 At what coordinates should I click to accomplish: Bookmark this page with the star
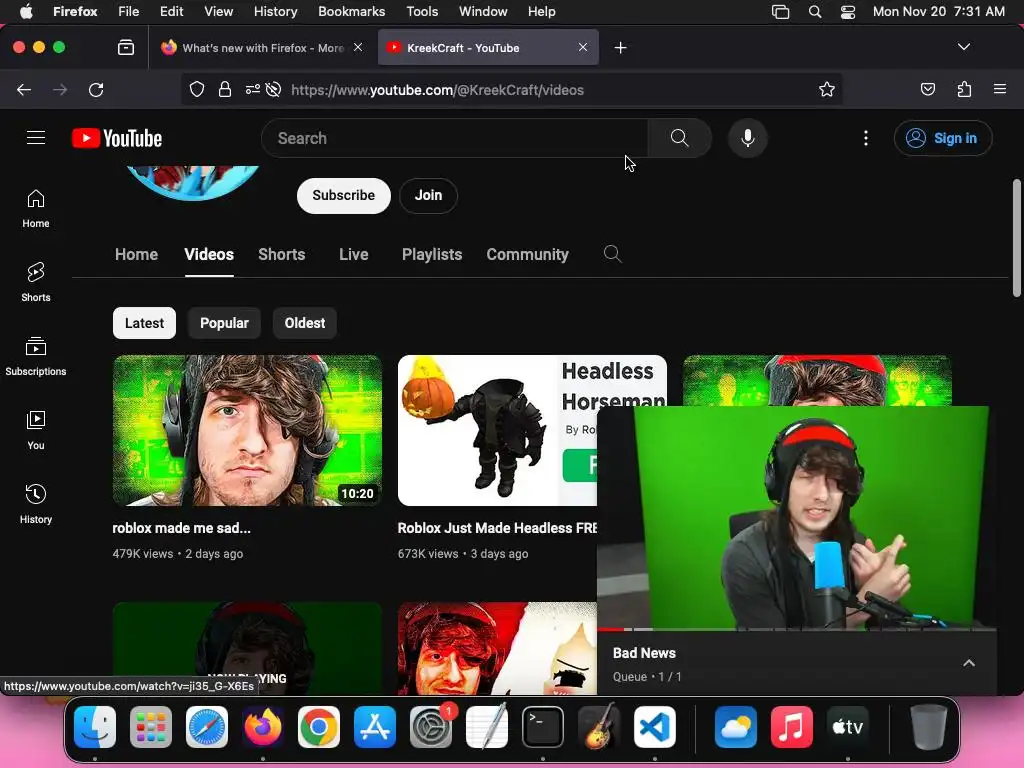click(x=827, y=89)
